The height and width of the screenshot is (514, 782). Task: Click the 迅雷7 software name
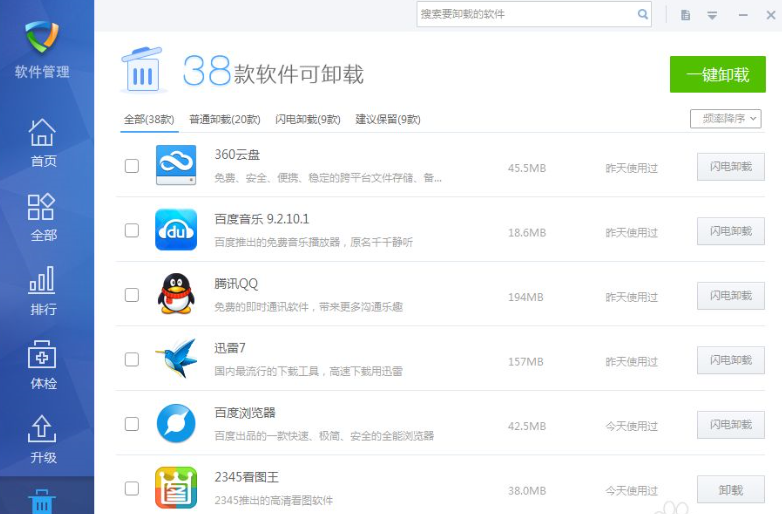click(x=230, y=348)
